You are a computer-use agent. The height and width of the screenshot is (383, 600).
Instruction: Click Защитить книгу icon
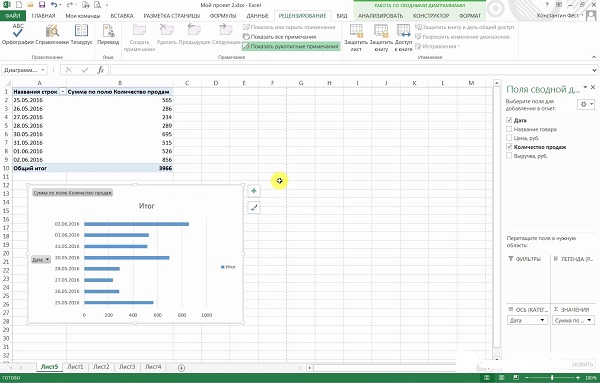(x=381, y=31)
